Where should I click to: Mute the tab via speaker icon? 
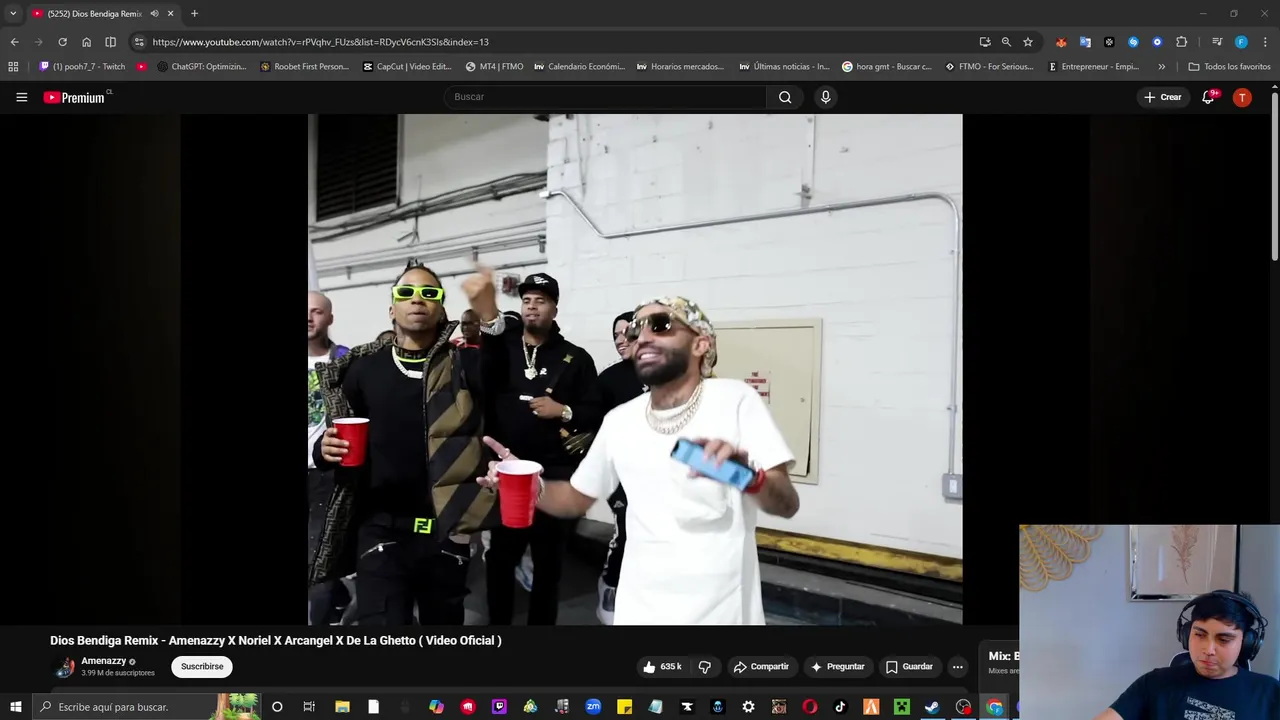[x=154, y=14]
